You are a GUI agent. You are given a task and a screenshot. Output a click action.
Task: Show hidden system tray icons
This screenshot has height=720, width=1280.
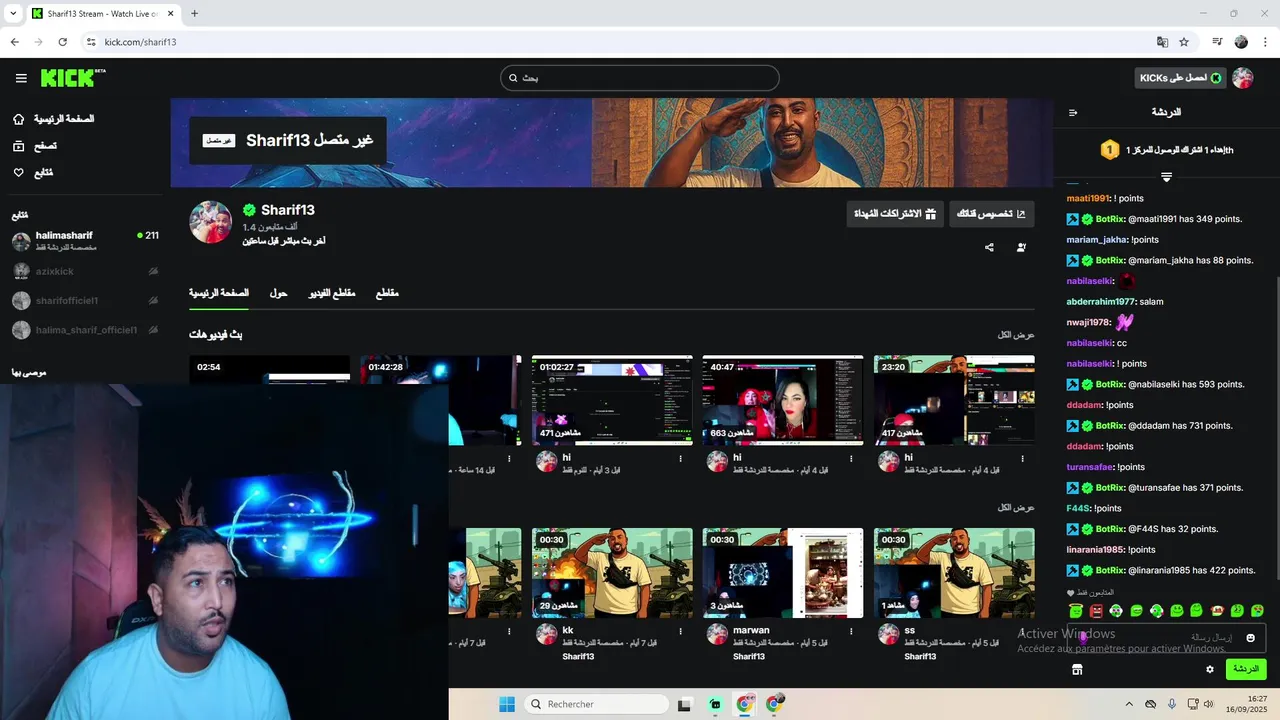pyautogui.click(x=1129, y=704)
